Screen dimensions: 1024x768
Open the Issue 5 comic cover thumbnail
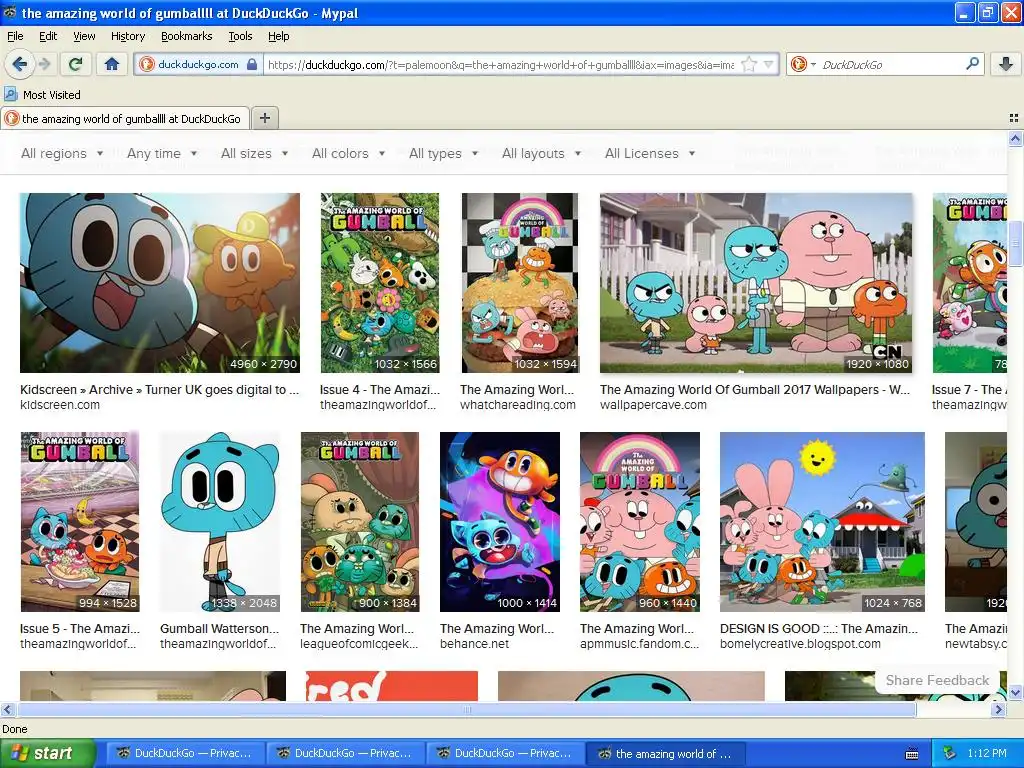pos(80,522)
